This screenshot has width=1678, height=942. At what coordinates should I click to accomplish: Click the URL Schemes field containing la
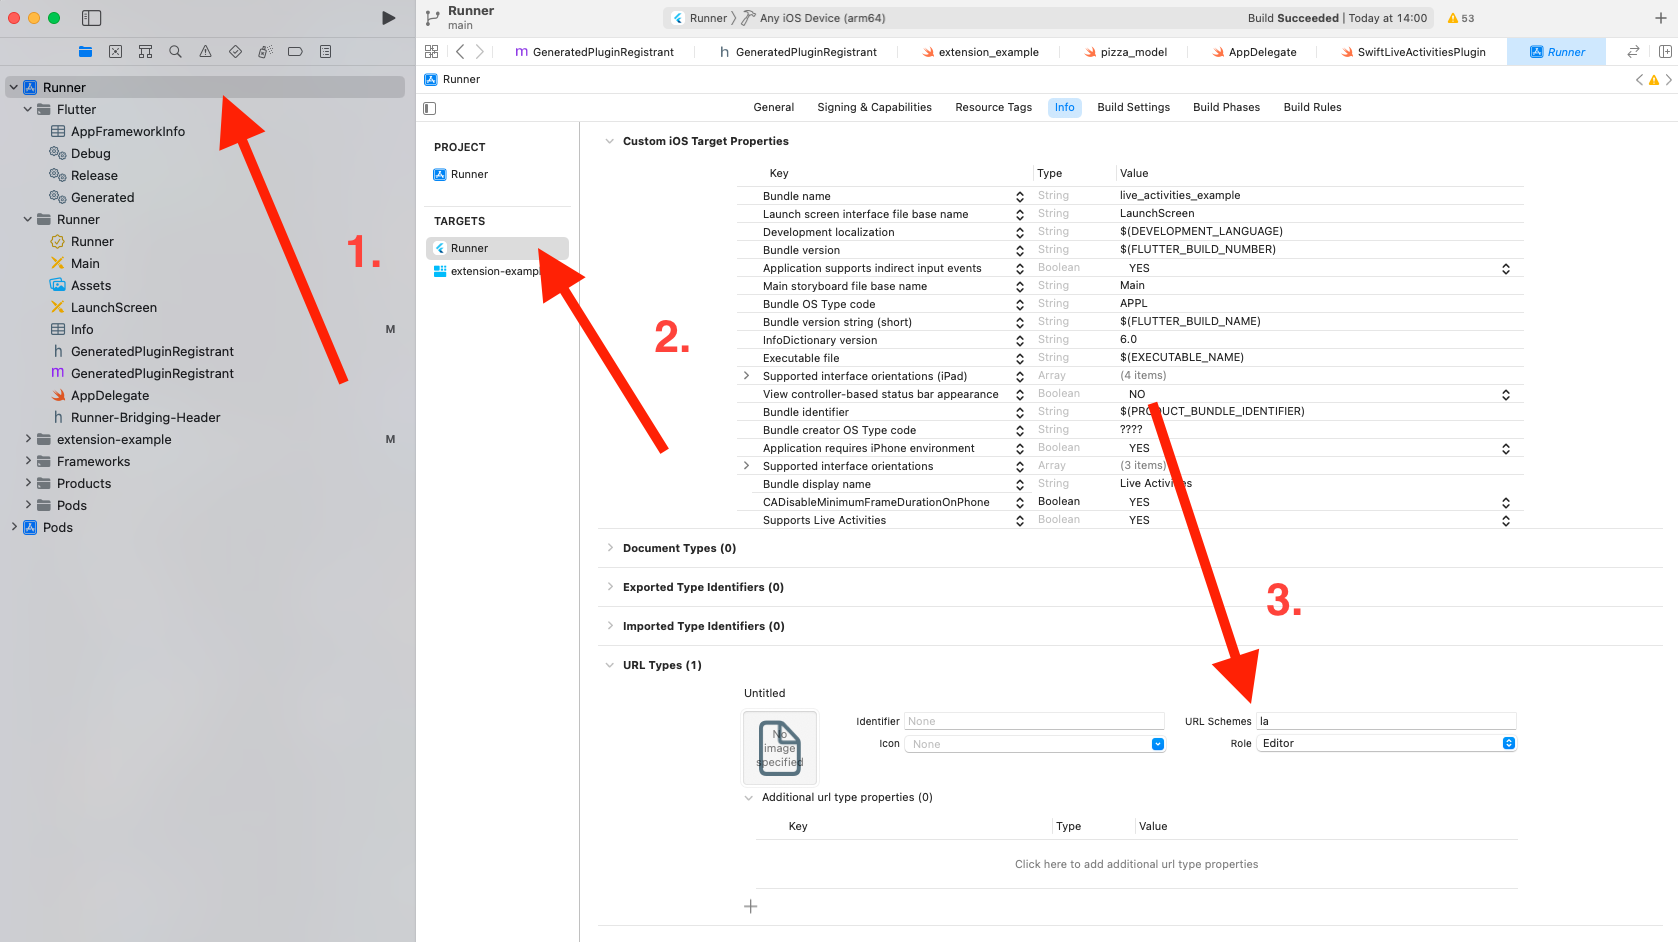coord(1386,721)
